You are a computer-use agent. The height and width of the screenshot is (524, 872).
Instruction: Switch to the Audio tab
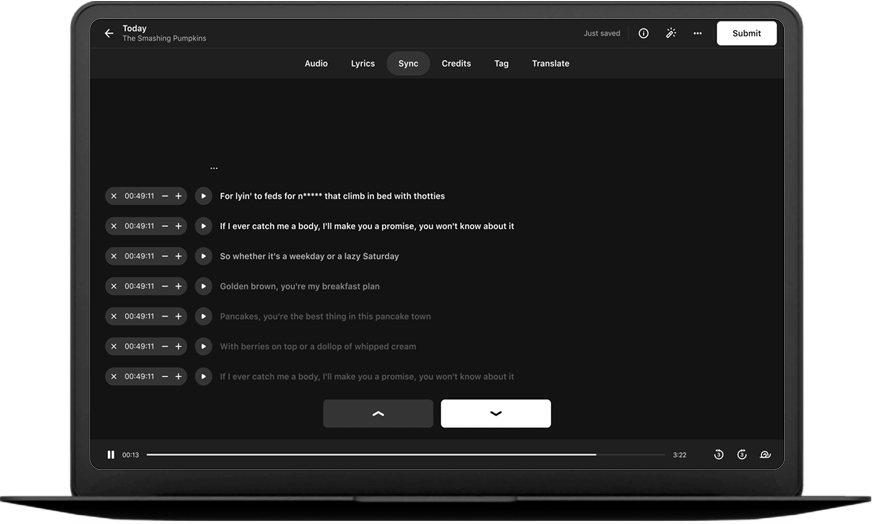316,63
